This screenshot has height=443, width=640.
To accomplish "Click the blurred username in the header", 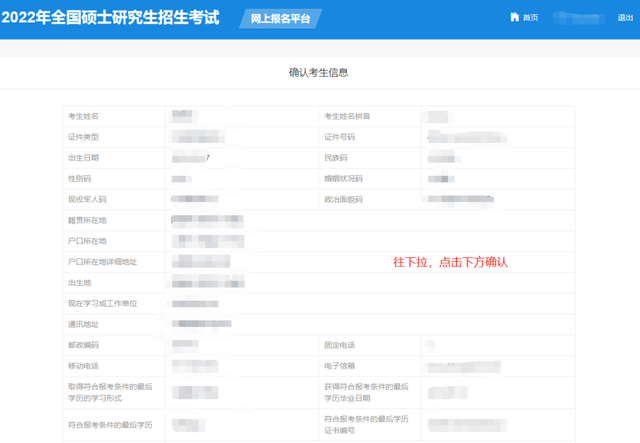I will [x=578, y=18].
